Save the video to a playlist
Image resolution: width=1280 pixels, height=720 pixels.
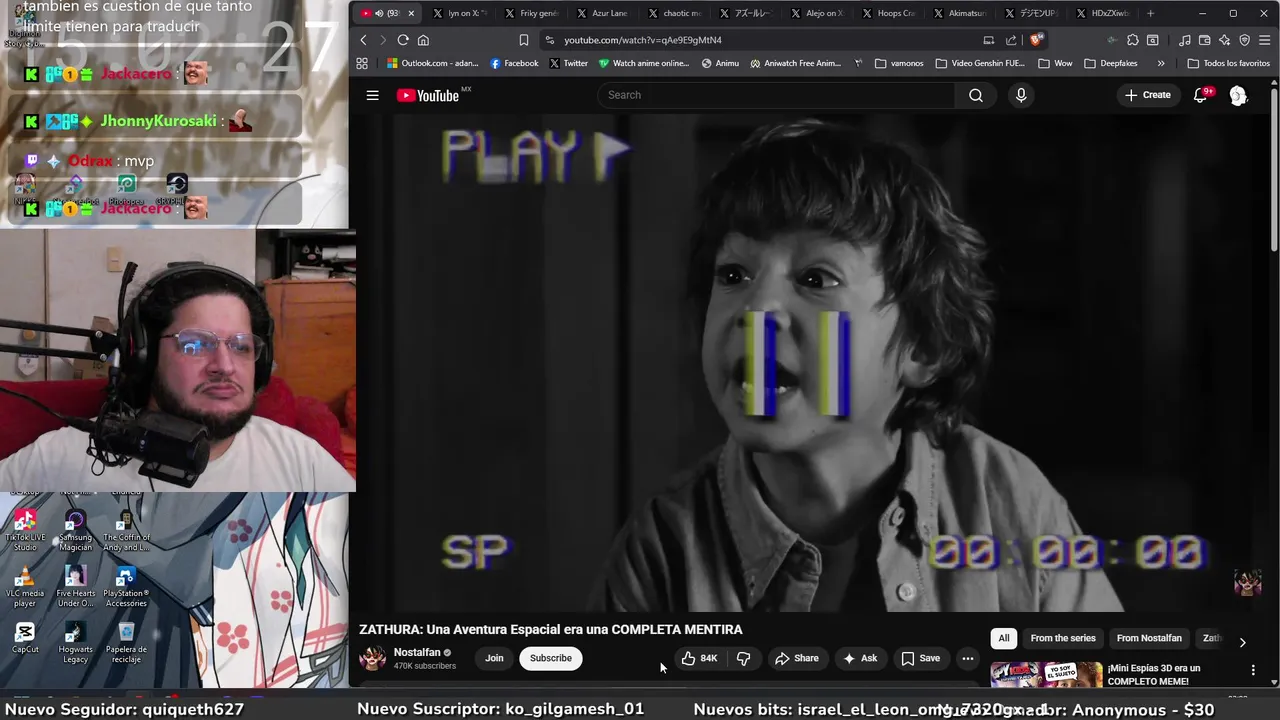coord(920,658)
